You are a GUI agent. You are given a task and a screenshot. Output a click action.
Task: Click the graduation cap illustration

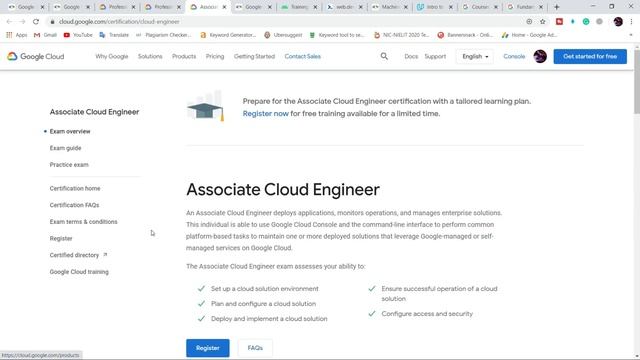pos(206,106)
